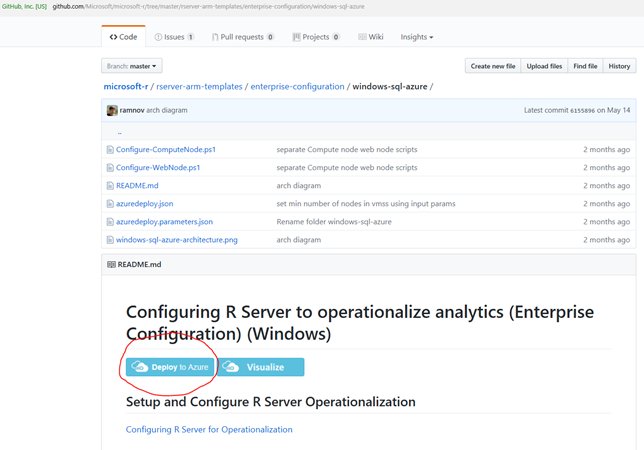Open 'arch diagram' commit for README.md row
This screenshot has height=450, width=644.
pos(299,186)
